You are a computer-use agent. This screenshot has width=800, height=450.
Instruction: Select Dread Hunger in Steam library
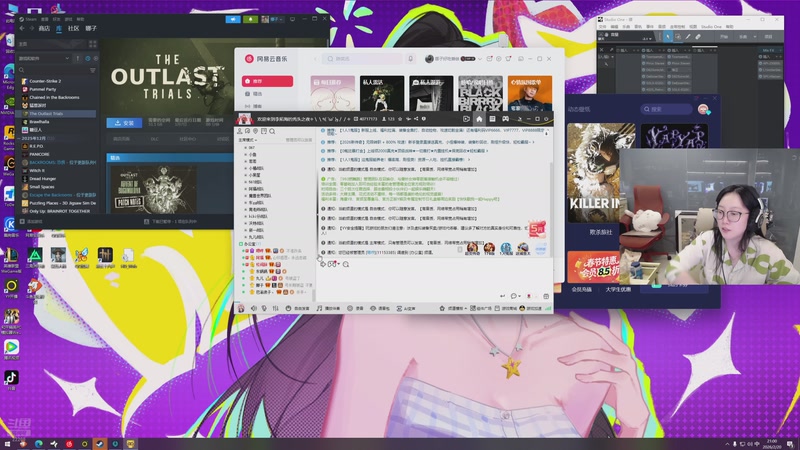click(42, 179)
